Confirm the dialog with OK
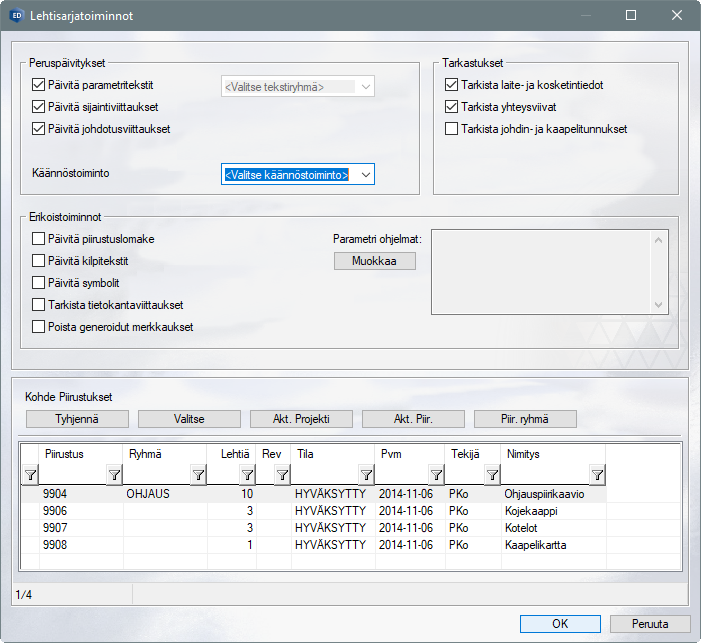The width and height of the screenshot is (701, 643). 560,623
